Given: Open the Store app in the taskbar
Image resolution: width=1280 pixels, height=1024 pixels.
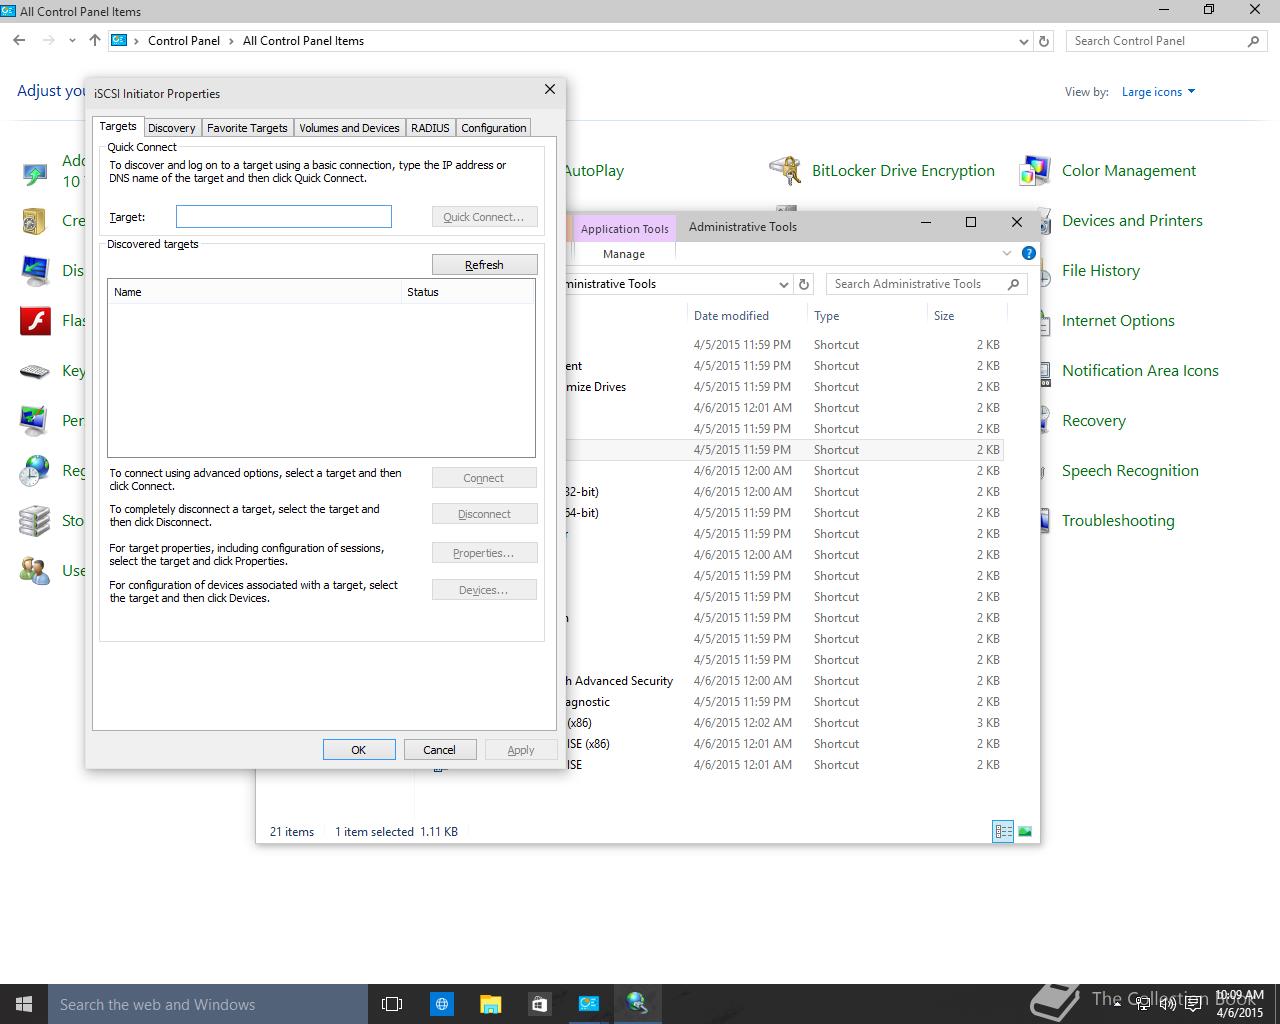Looking at the screenshot, I should 539,1004.
